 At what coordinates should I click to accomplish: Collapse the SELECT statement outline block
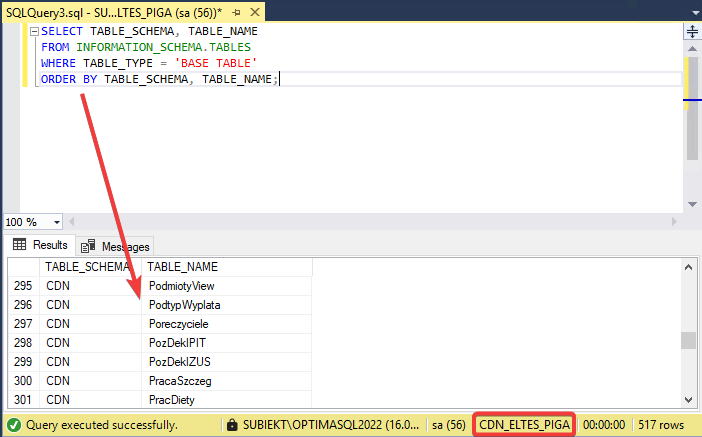(x=34, y=31)
